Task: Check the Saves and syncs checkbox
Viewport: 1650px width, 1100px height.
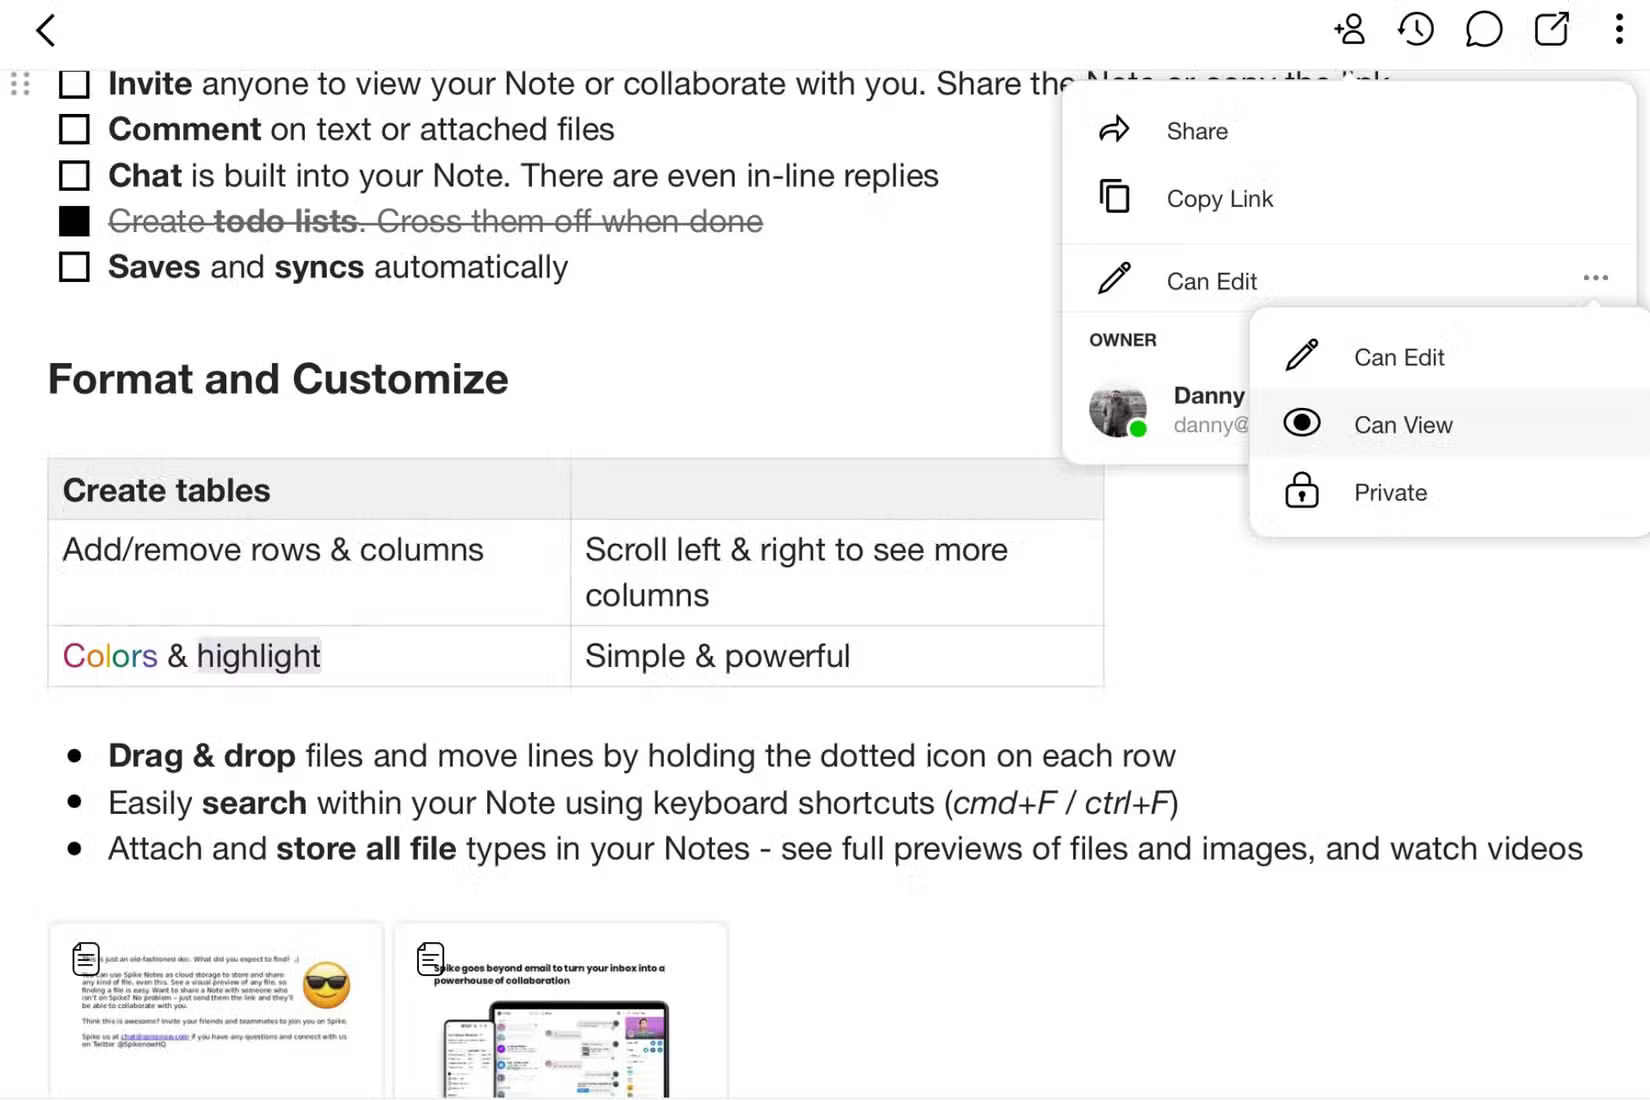Action: [x=74, y=266]
